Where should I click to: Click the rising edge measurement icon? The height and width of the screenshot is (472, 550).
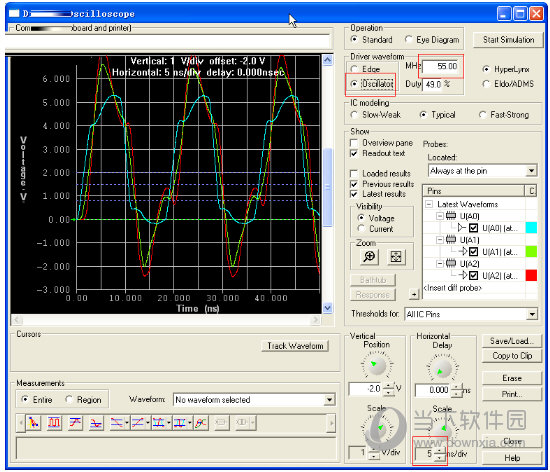[75, 423]
